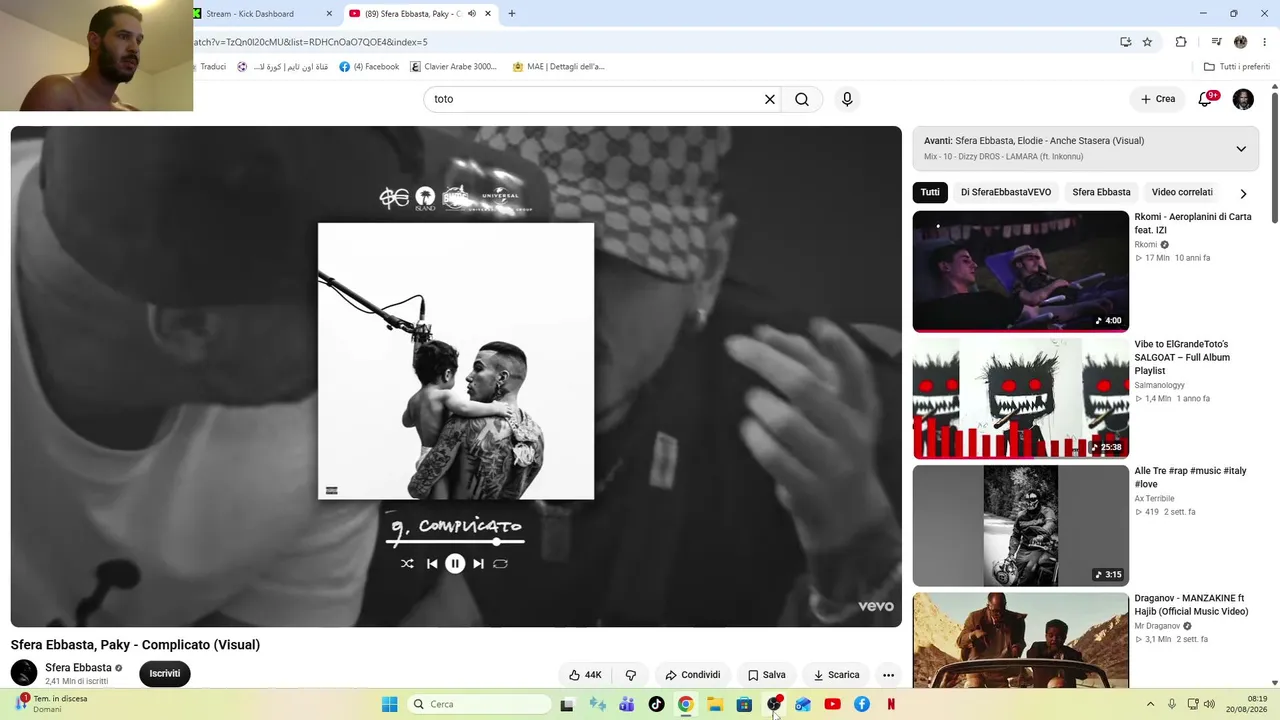Screen dimensions: 1280x720
Task: Click the next-track graphic in the video
Action: point(478,564)
